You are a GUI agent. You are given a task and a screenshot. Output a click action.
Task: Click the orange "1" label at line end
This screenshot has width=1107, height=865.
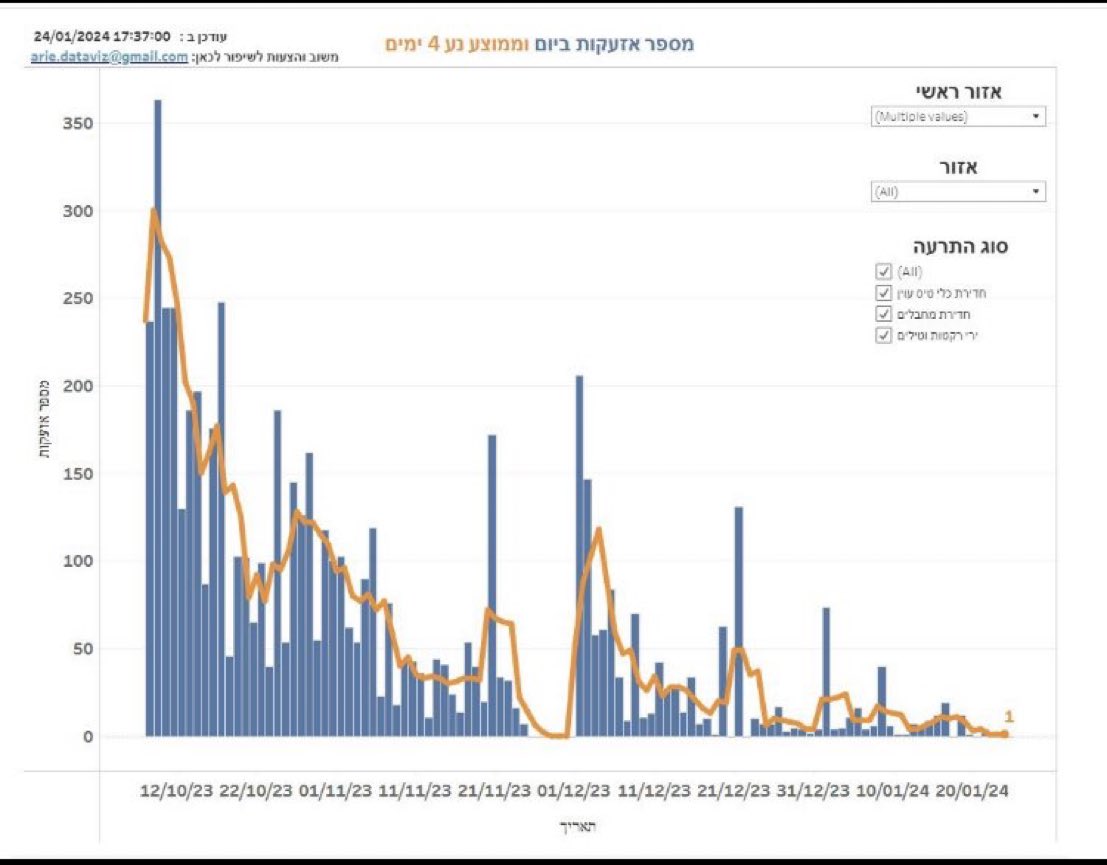coord(1009,716)
